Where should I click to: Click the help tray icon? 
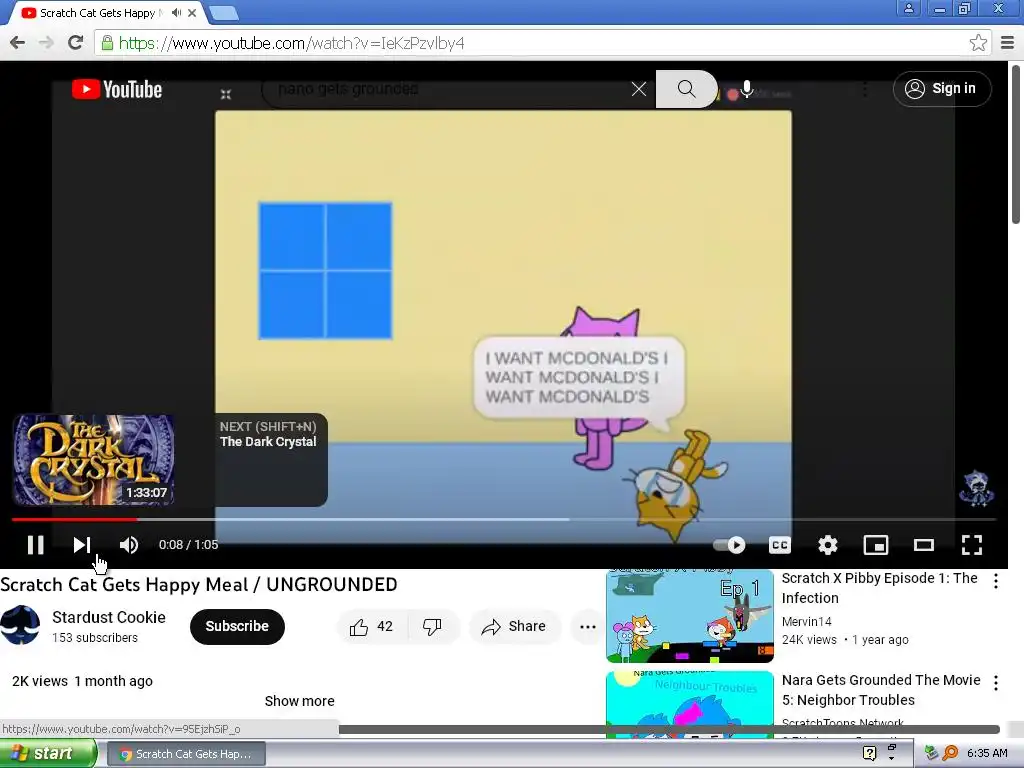pos(869,754)
